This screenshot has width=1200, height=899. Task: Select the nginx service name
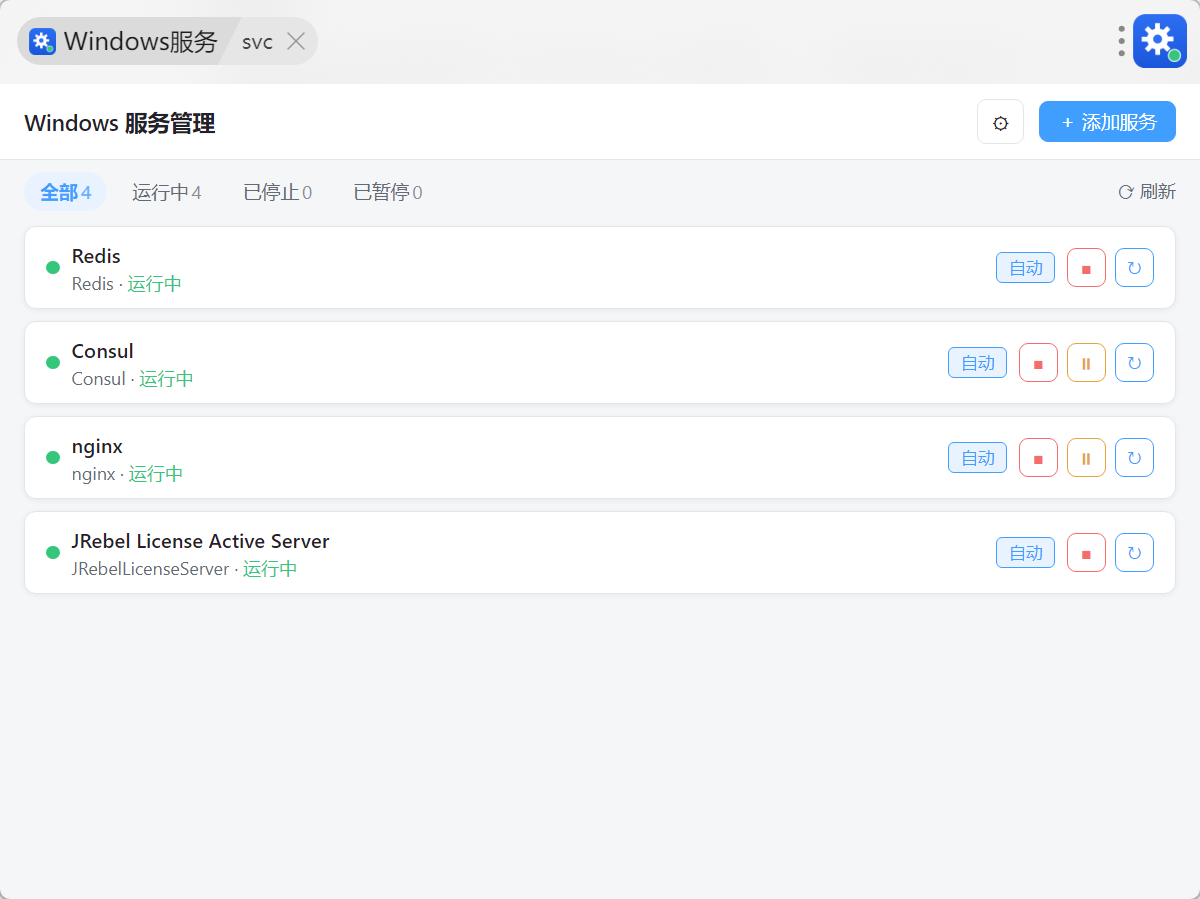pos(97,447)
